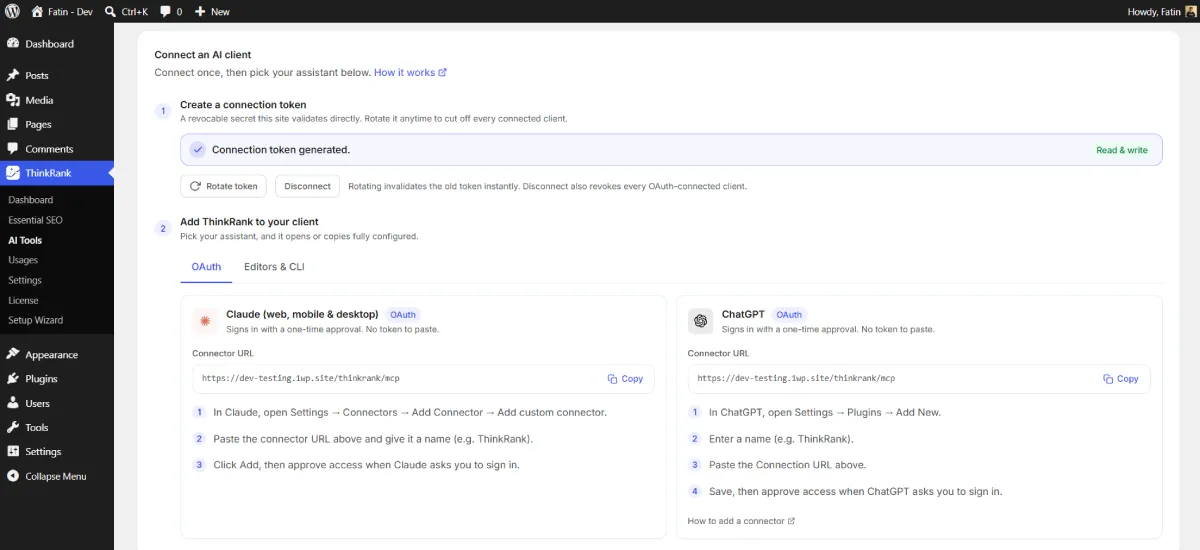1200x550 pixels.
Task: Open the Usages submenu item
Action: coord(23,260)
